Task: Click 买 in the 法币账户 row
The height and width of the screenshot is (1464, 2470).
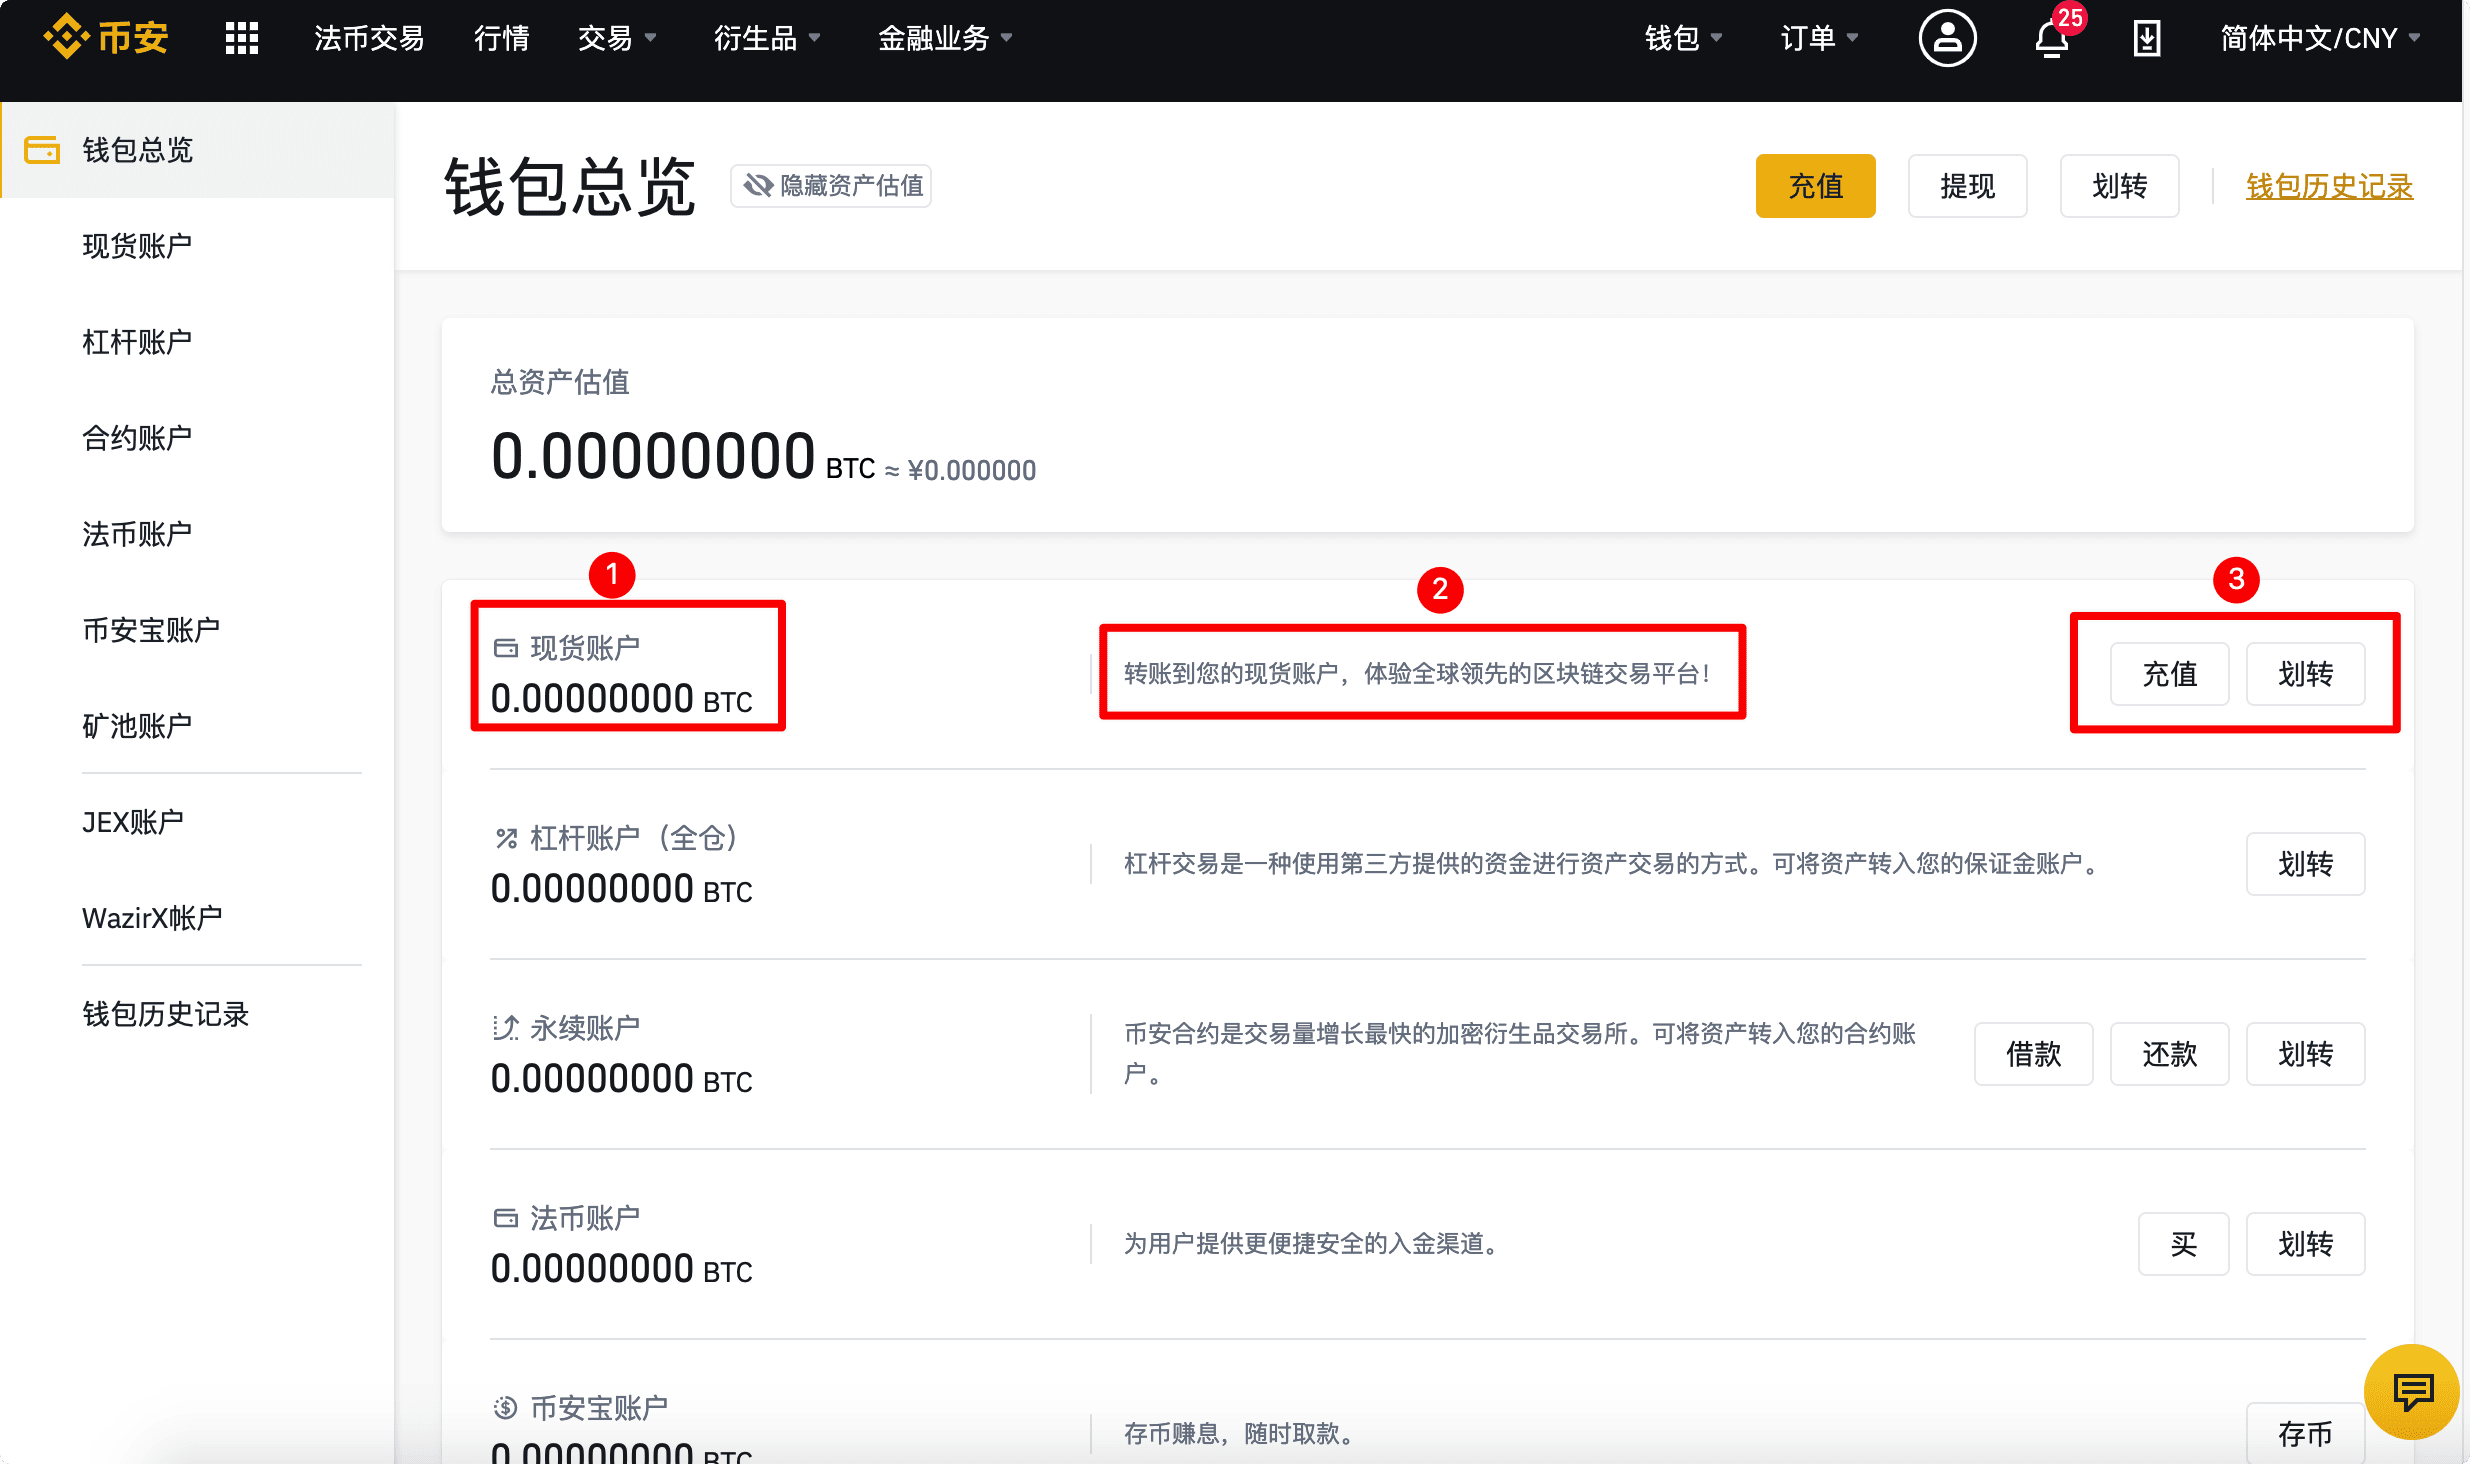Action: [x=2183, y=1244]
